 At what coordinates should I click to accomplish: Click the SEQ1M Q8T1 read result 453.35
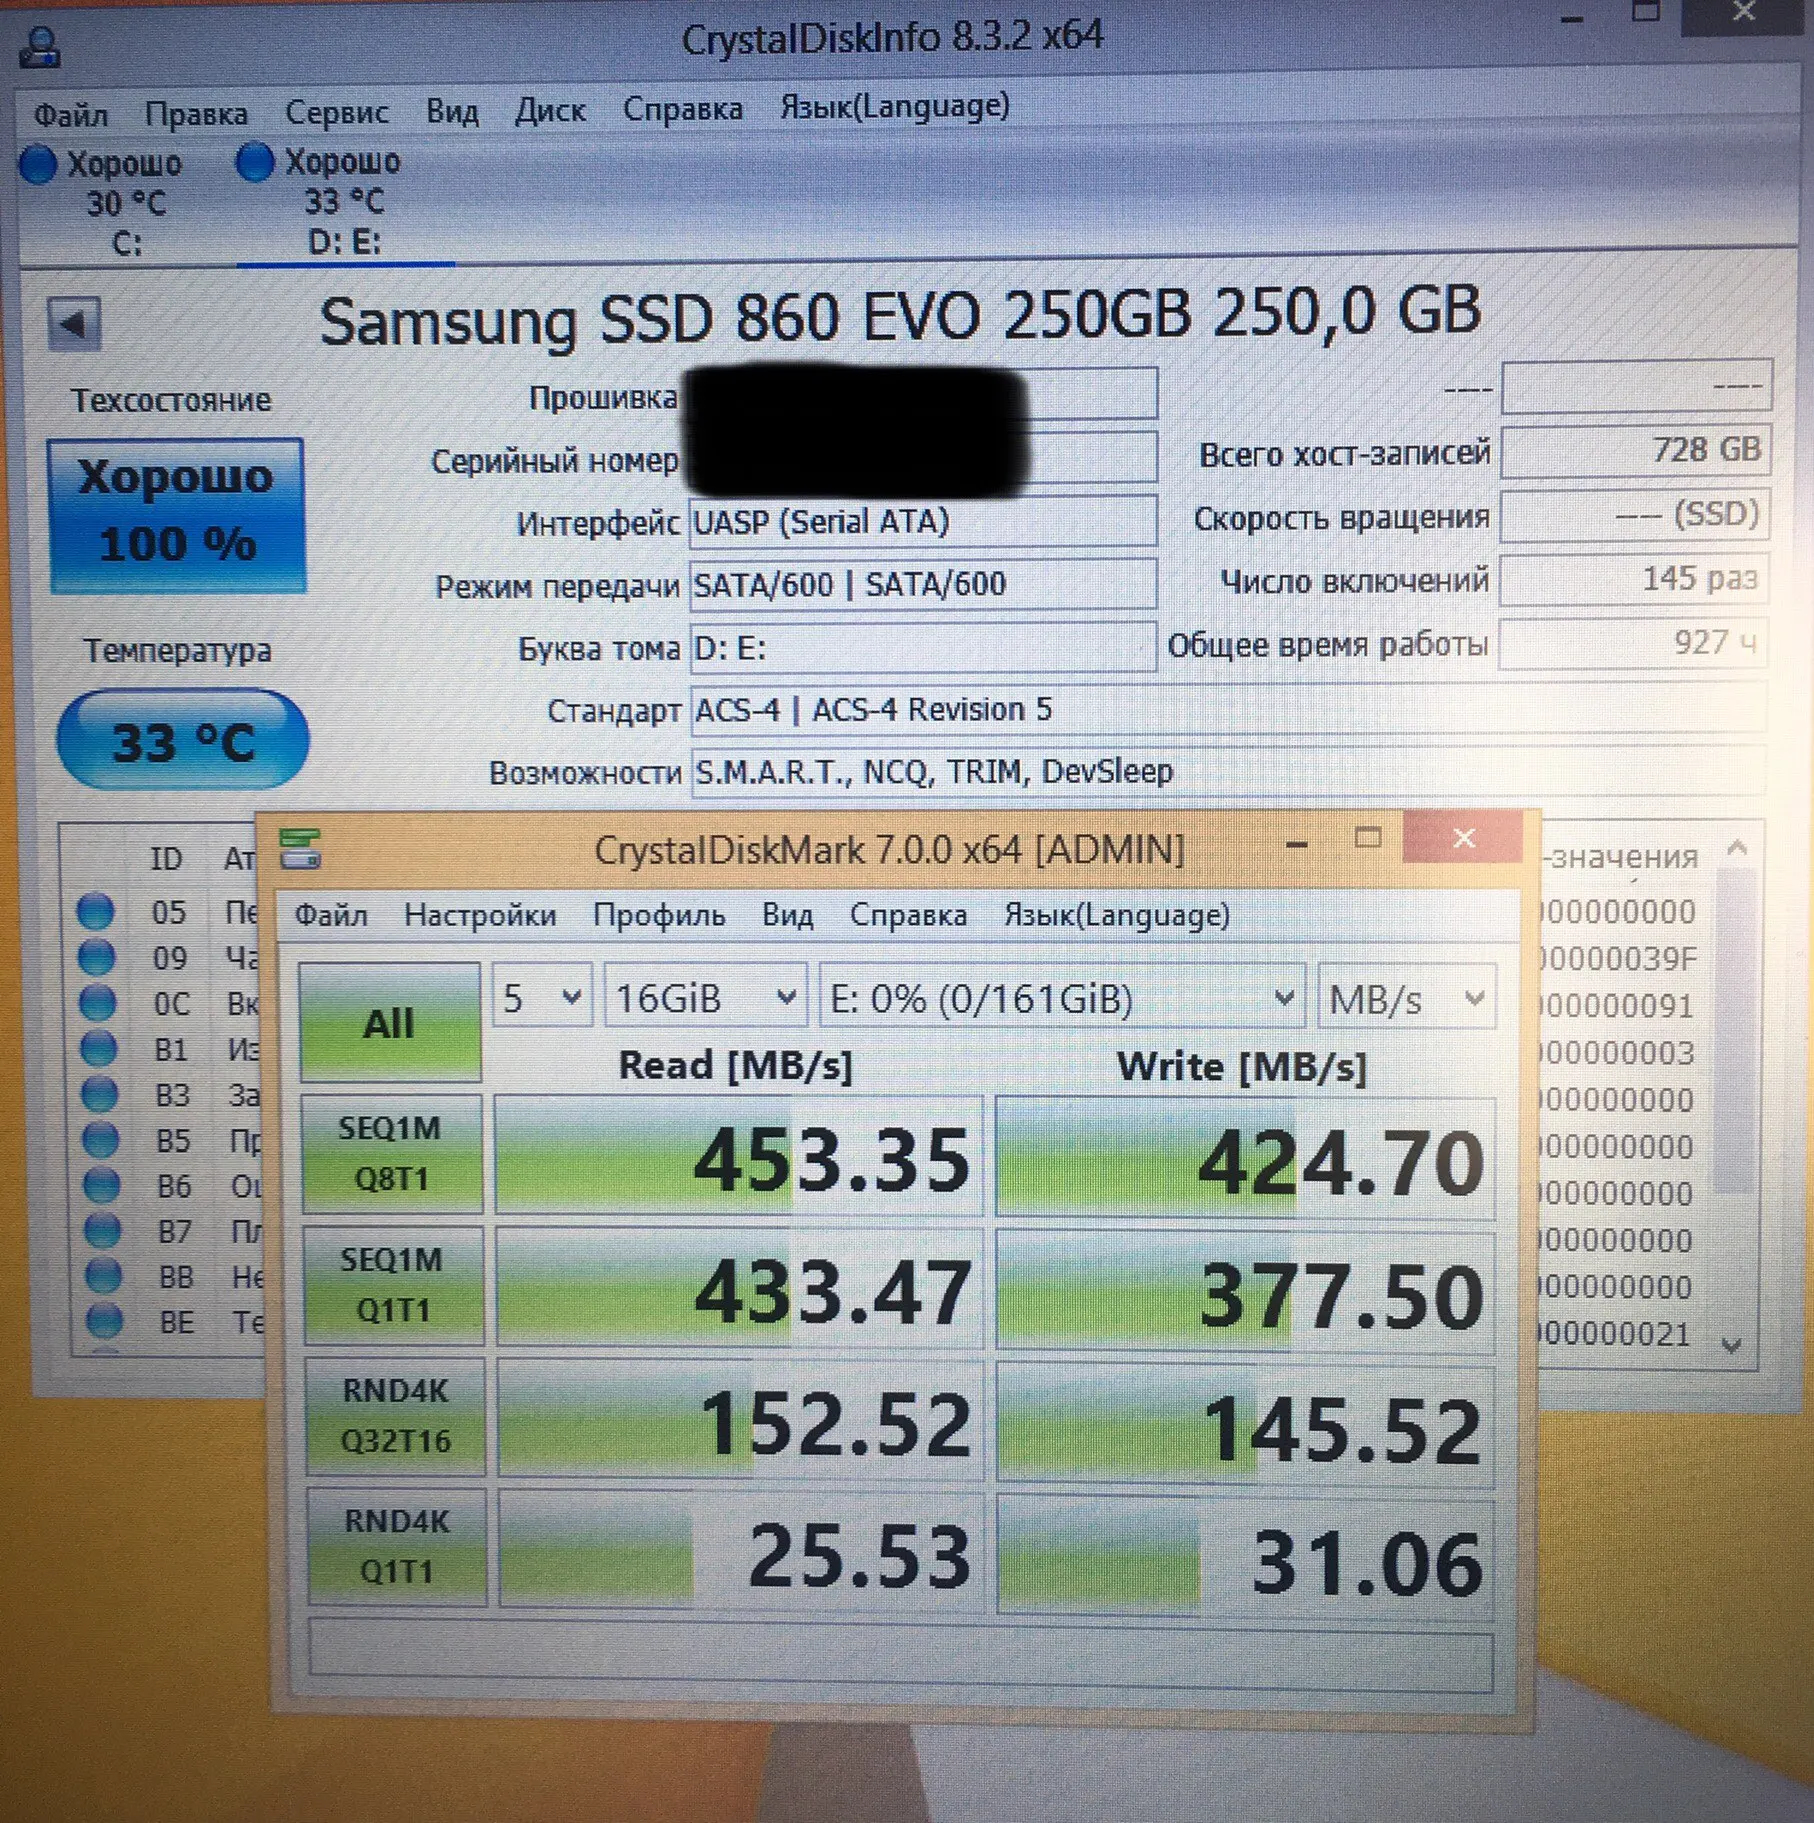[x=739, y=1156]
